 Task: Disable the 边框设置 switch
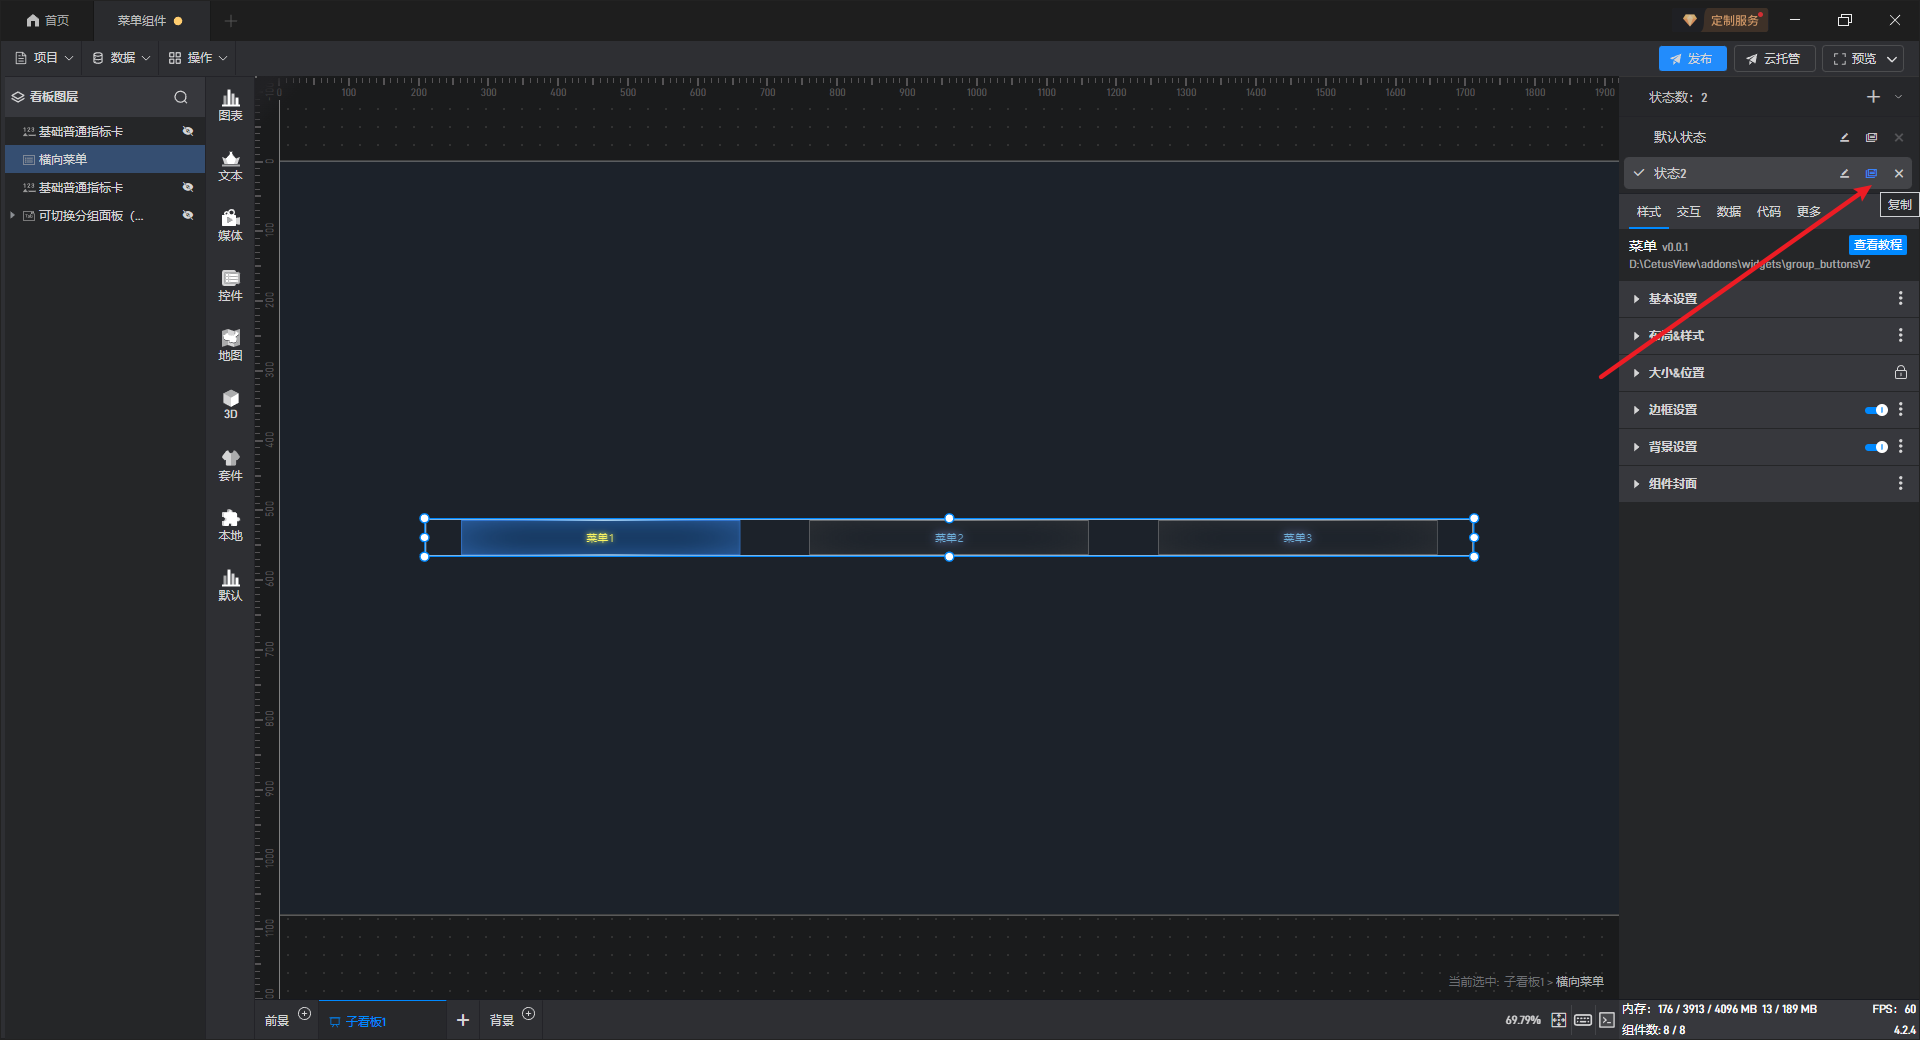coord(1876,410)
